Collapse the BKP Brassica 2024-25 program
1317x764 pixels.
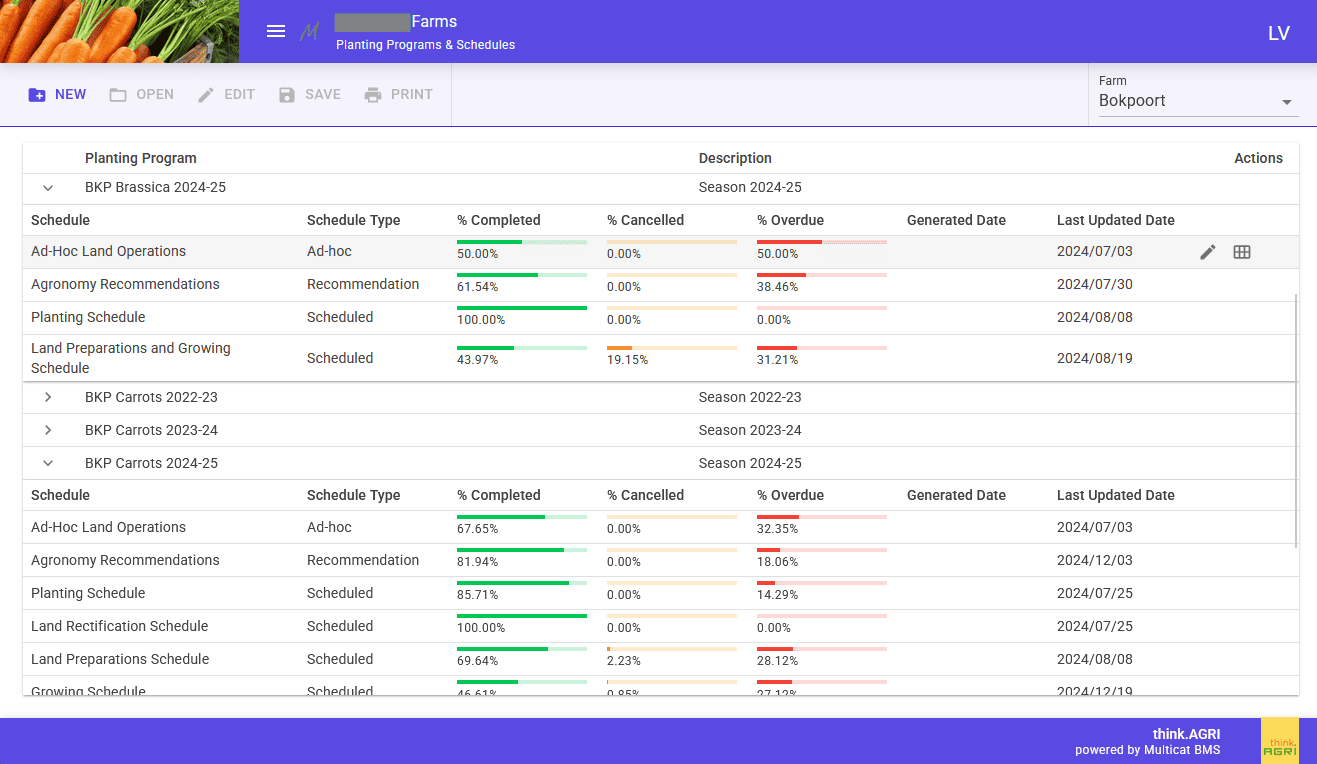(48, 188)
